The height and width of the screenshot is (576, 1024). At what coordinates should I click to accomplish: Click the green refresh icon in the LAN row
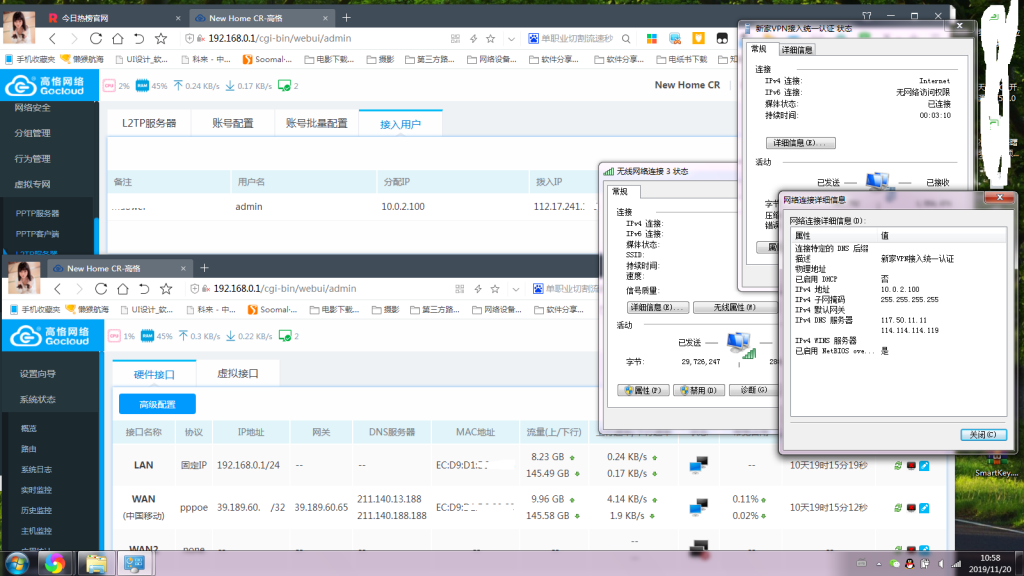click(x=898, y=466)
